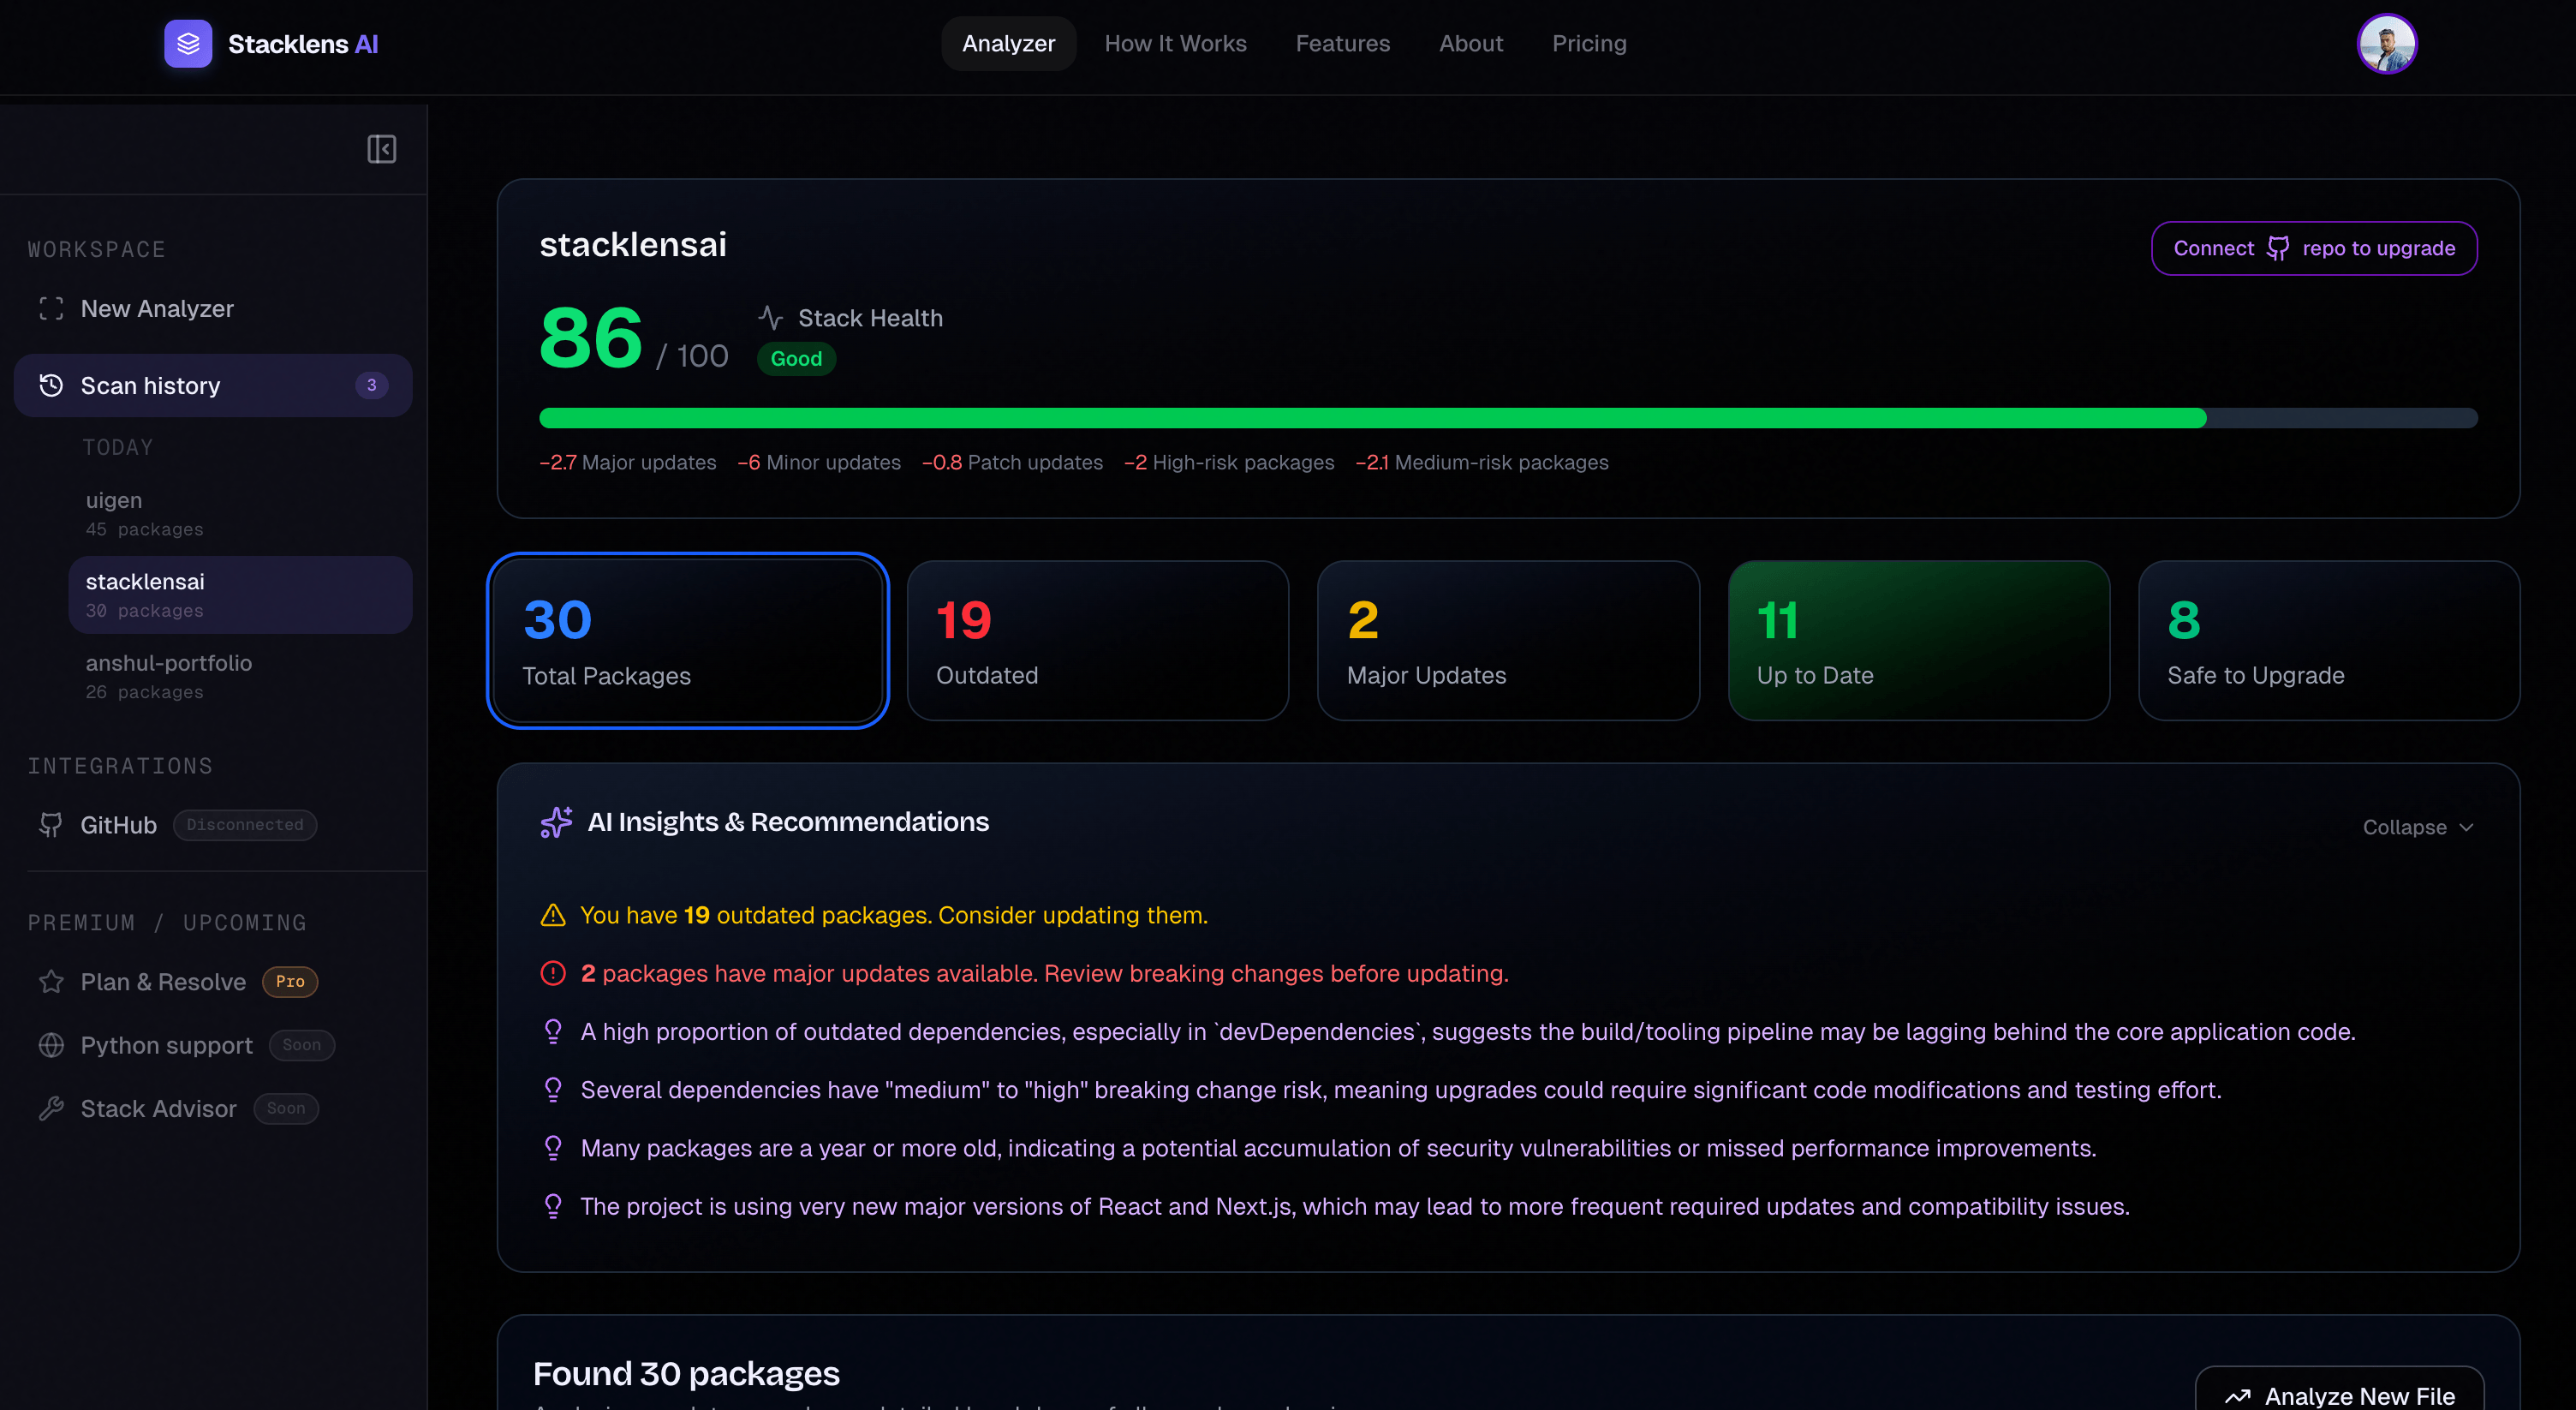Collapse the AI Insights panel

2417,827
